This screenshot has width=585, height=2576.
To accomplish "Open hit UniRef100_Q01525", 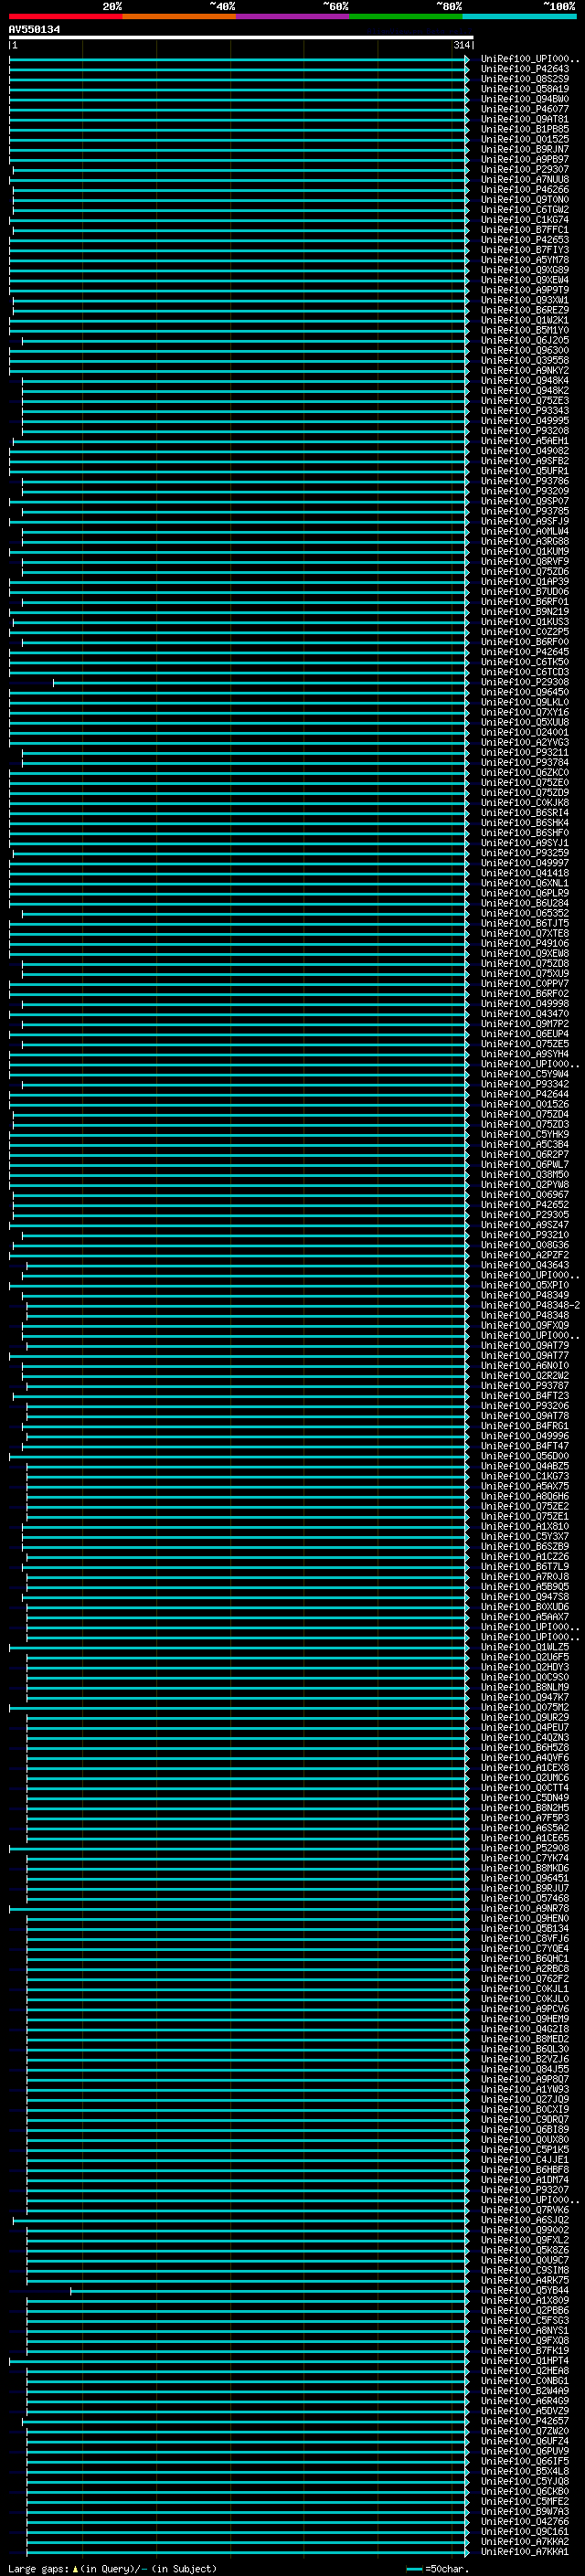I will click(x=525, y=140).
